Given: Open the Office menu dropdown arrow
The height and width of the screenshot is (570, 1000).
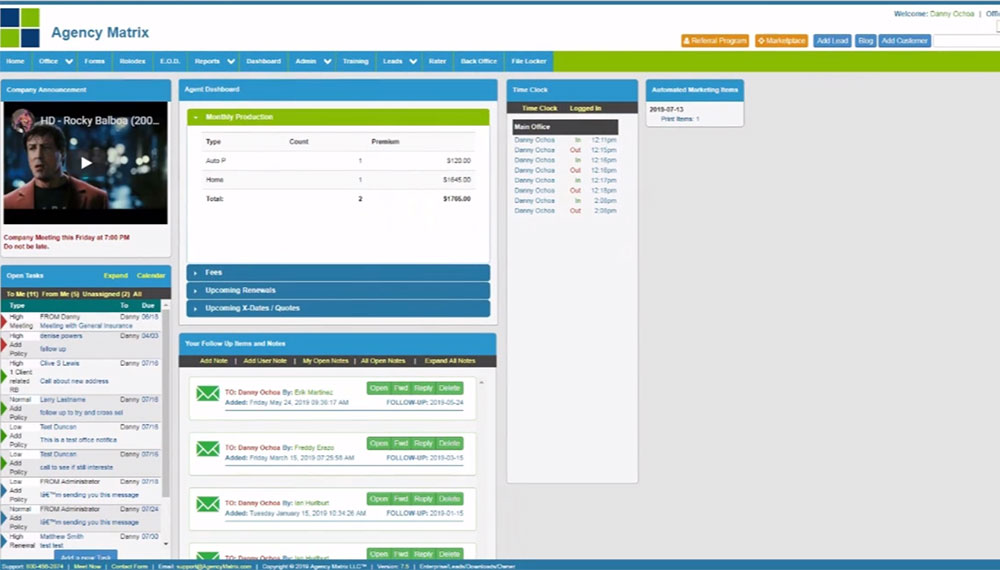Looking at the screenshot, I should (66, 61).
